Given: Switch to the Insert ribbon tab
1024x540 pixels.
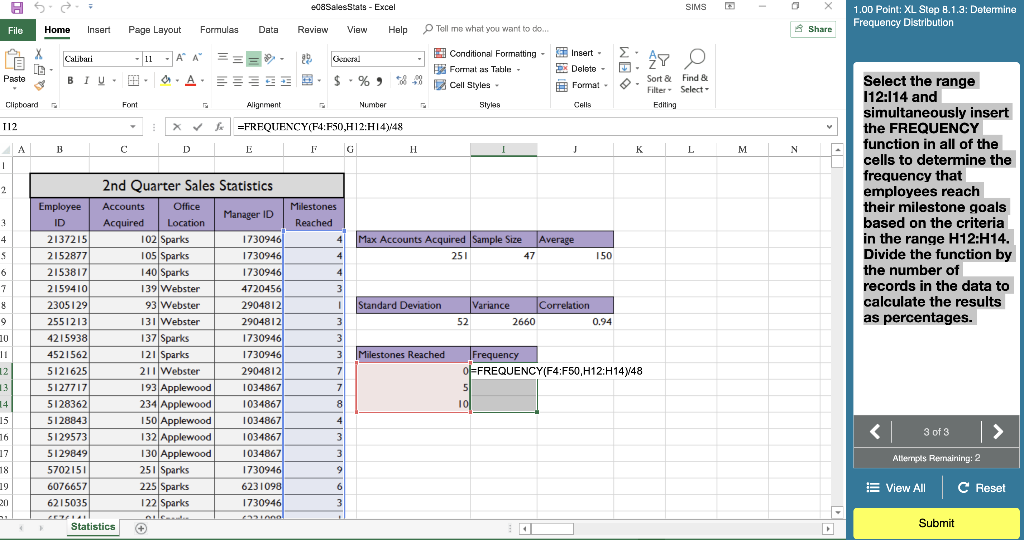Looking at the screenshot, I should (x=99, y=30).
